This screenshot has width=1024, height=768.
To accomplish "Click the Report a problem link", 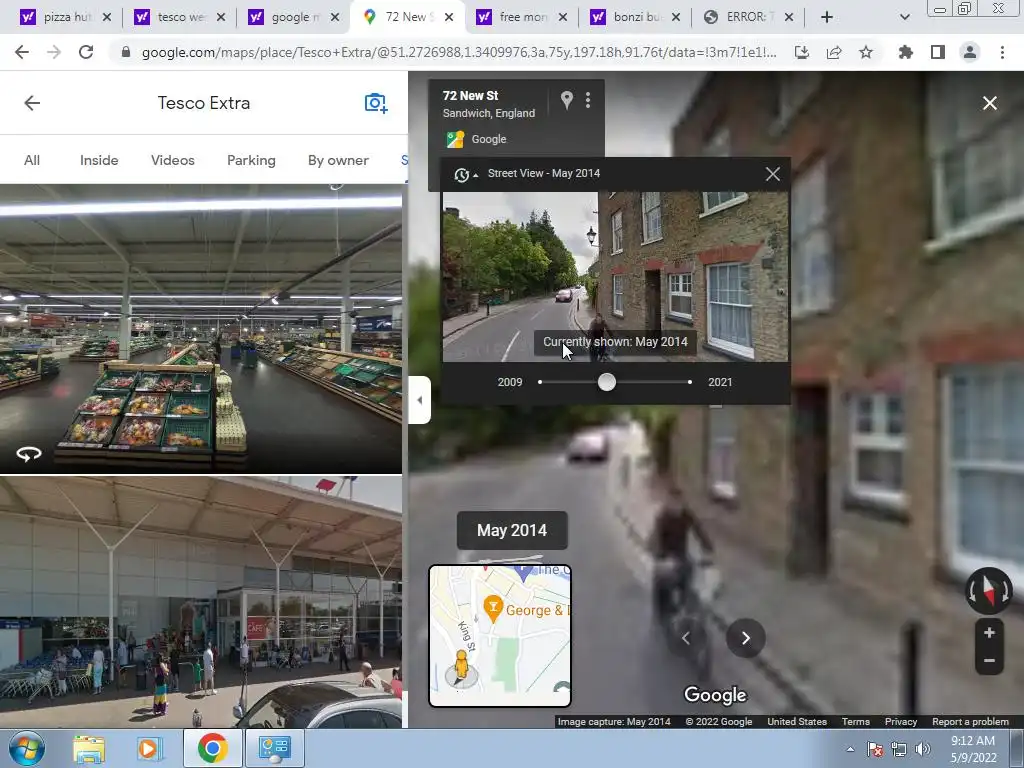I will 970,722.
